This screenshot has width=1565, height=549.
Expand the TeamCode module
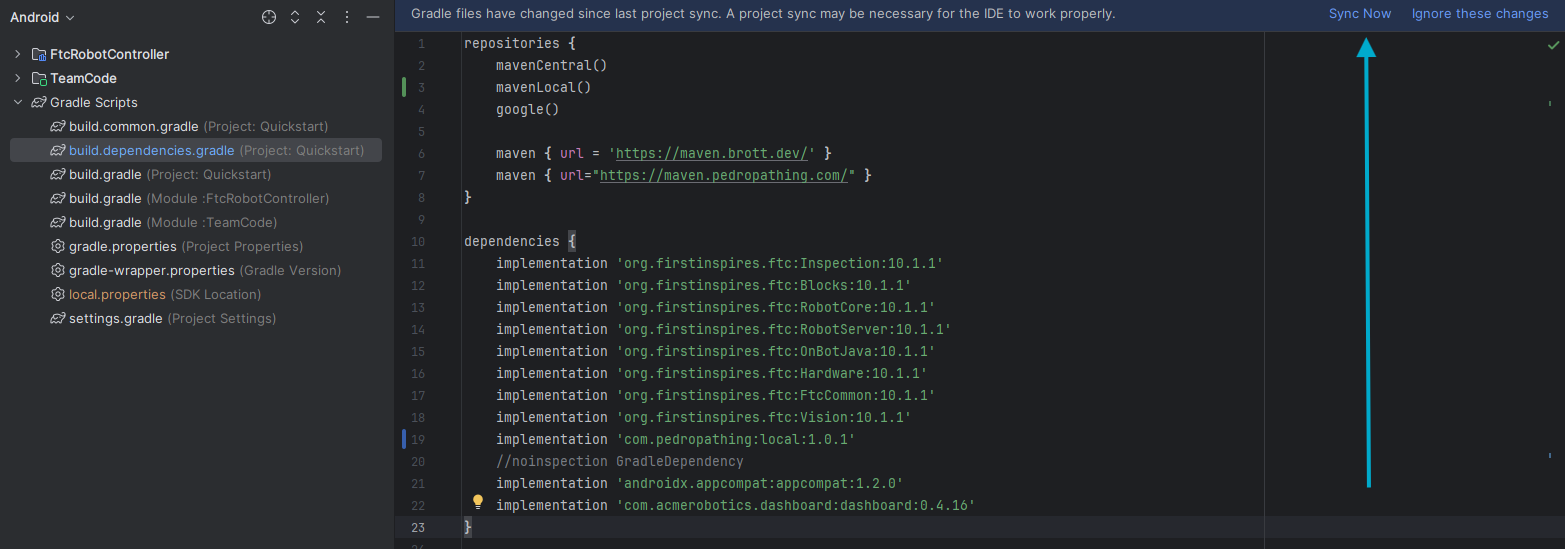(17, 78)
